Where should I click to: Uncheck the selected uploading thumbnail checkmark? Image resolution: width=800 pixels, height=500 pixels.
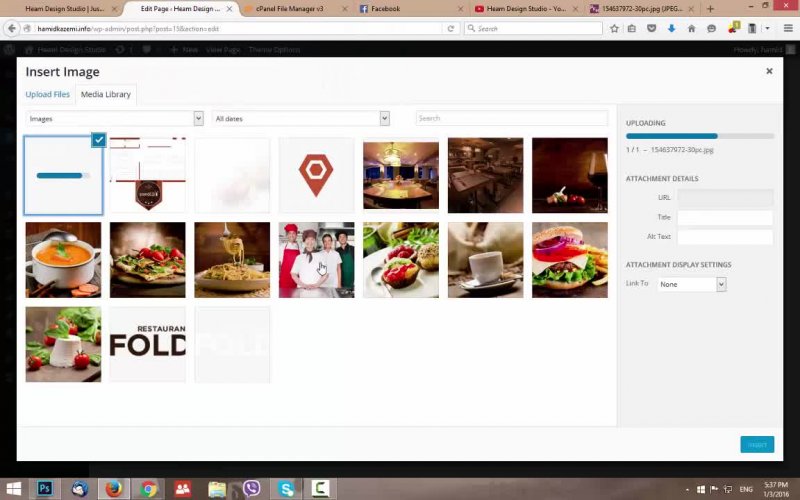[x=98, y=140]
